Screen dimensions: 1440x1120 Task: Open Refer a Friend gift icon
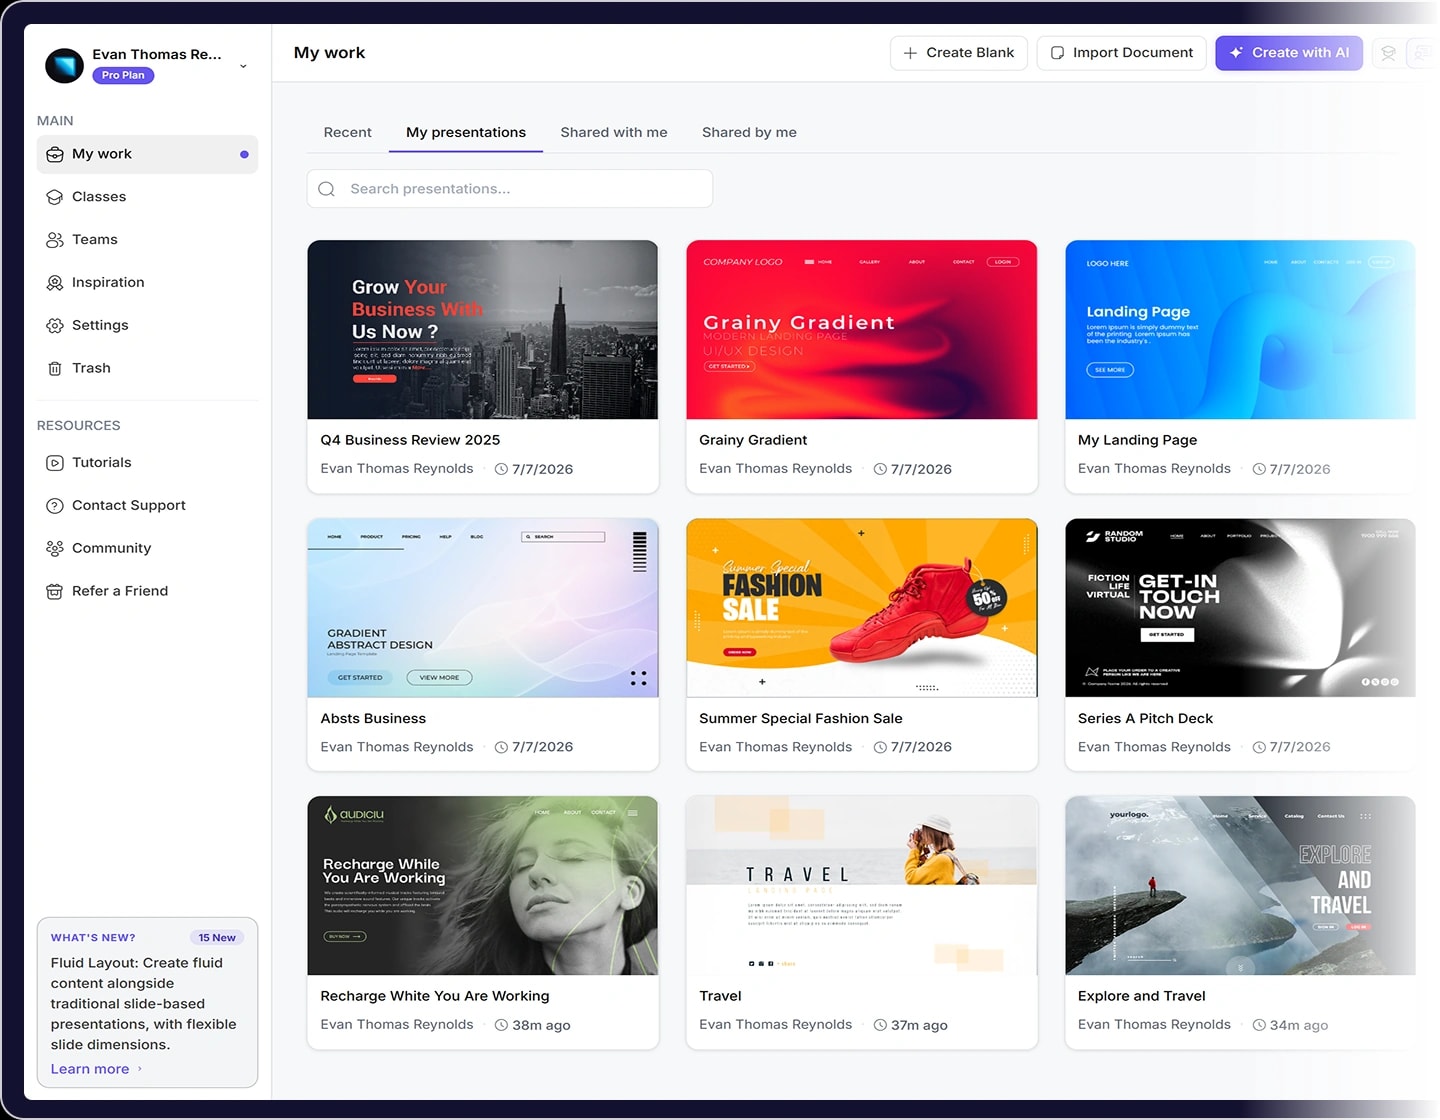coord(55,592)
